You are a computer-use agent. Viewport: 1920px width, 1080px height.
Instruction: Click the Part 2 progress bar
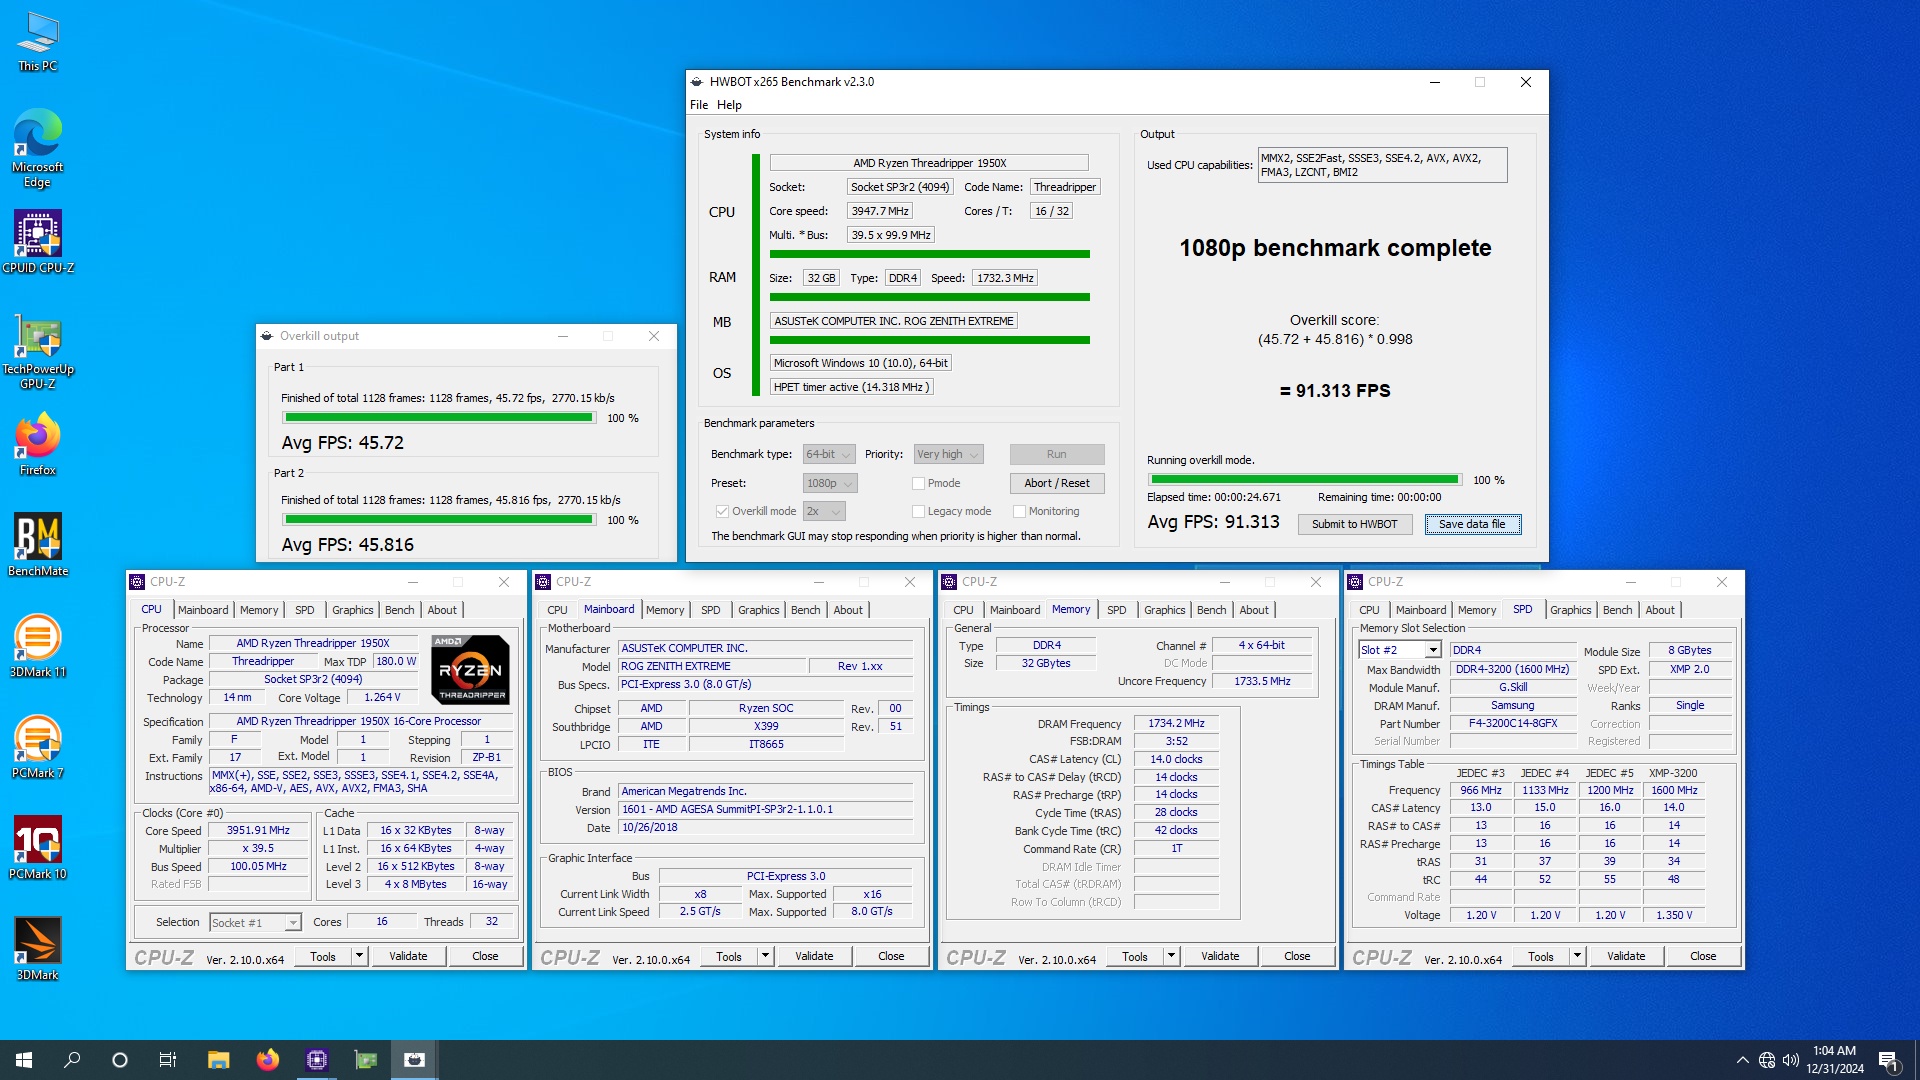439,520
